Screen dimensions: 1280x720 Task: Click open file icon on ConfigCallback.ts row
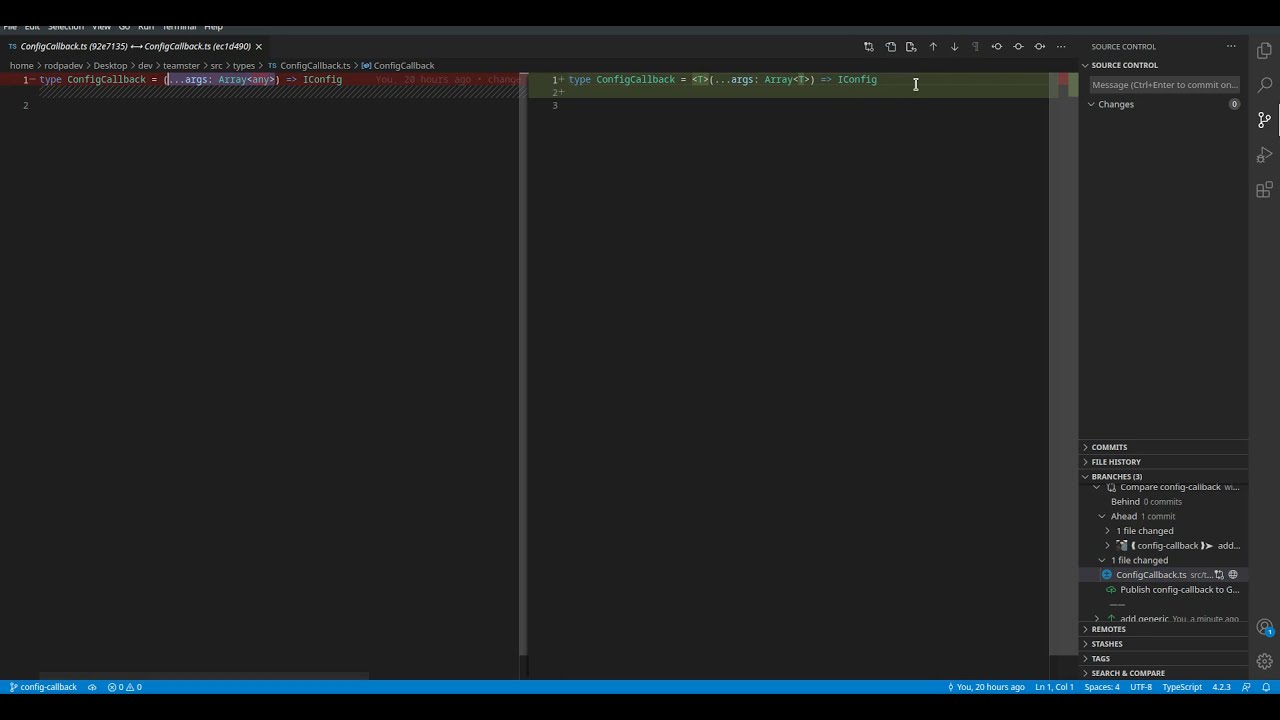1219,575
